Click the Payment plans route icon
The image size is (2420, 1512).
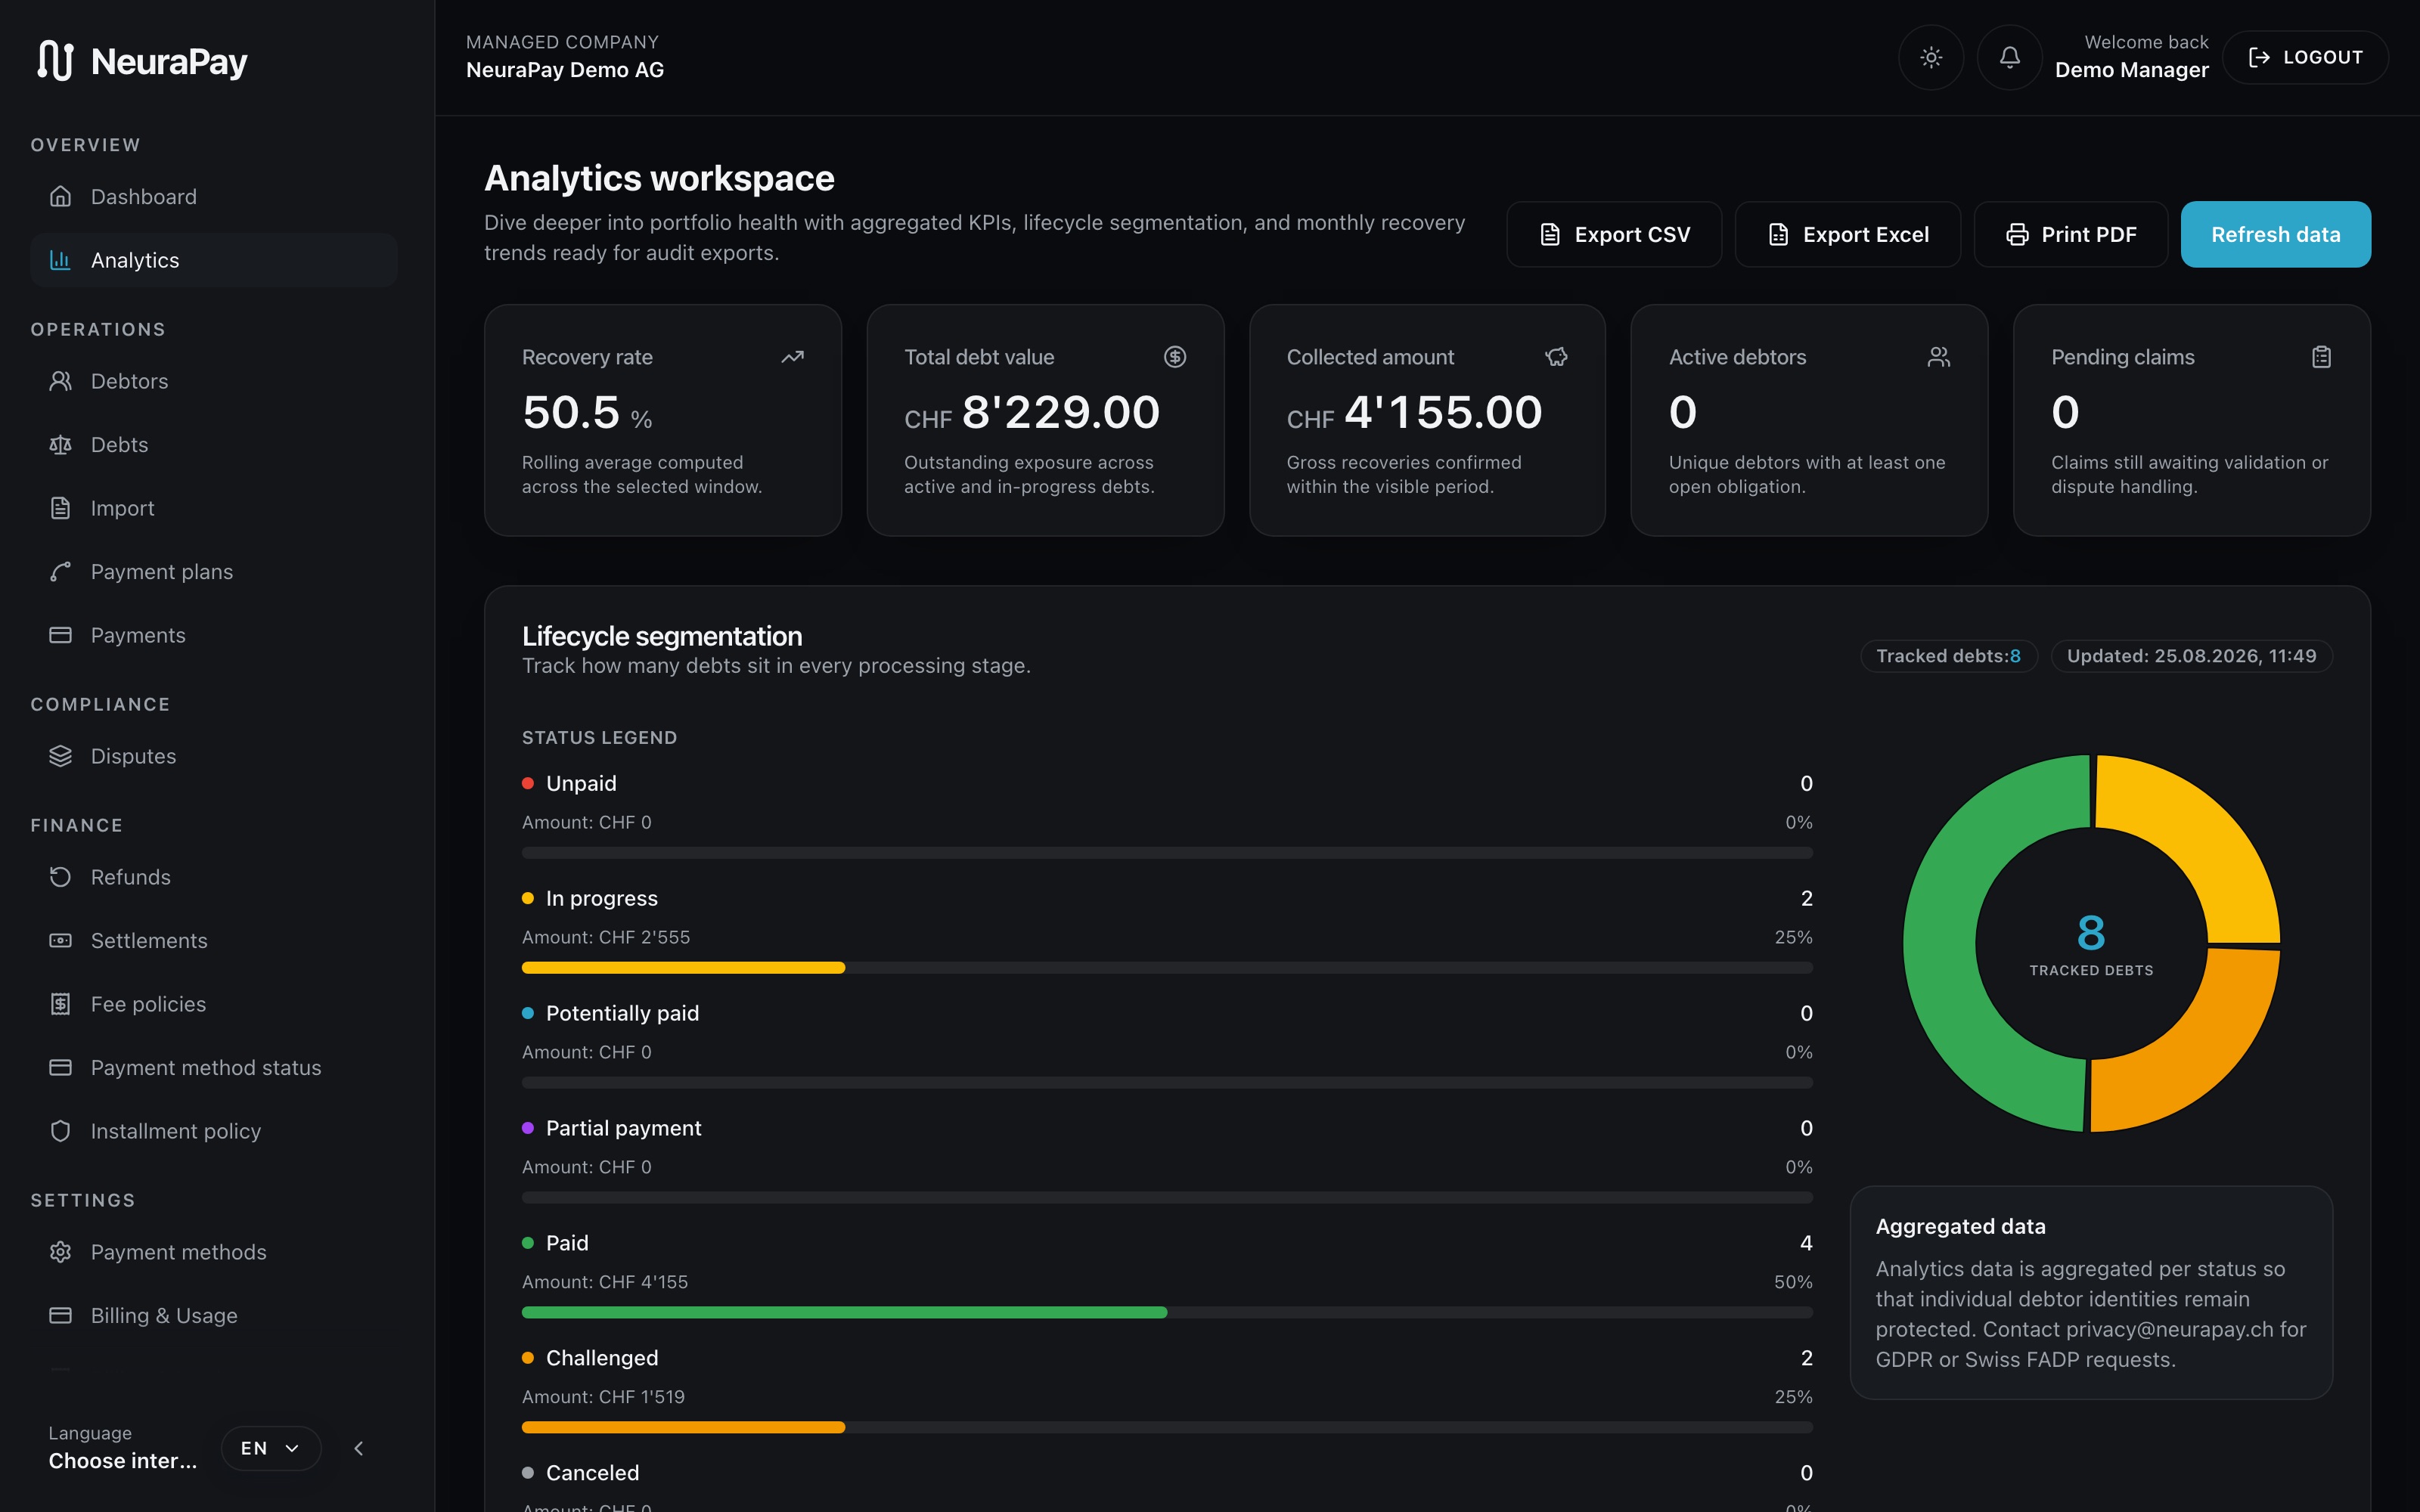click(60, 572)
